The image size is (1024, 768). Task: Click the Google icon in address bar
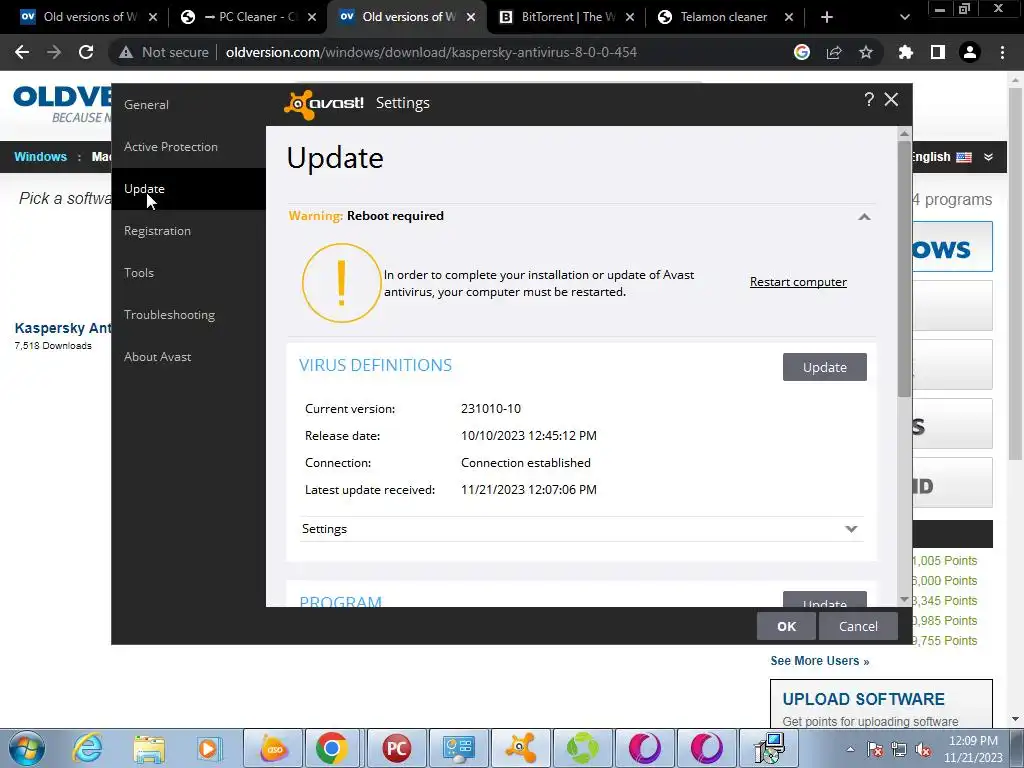click(x=802, y=52)
